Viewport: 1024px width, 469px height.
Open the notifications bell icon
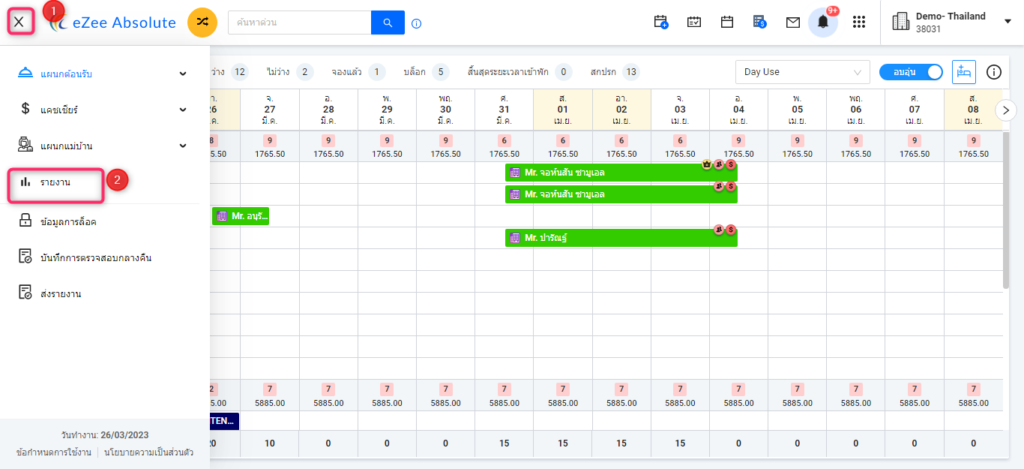point(823,23)
